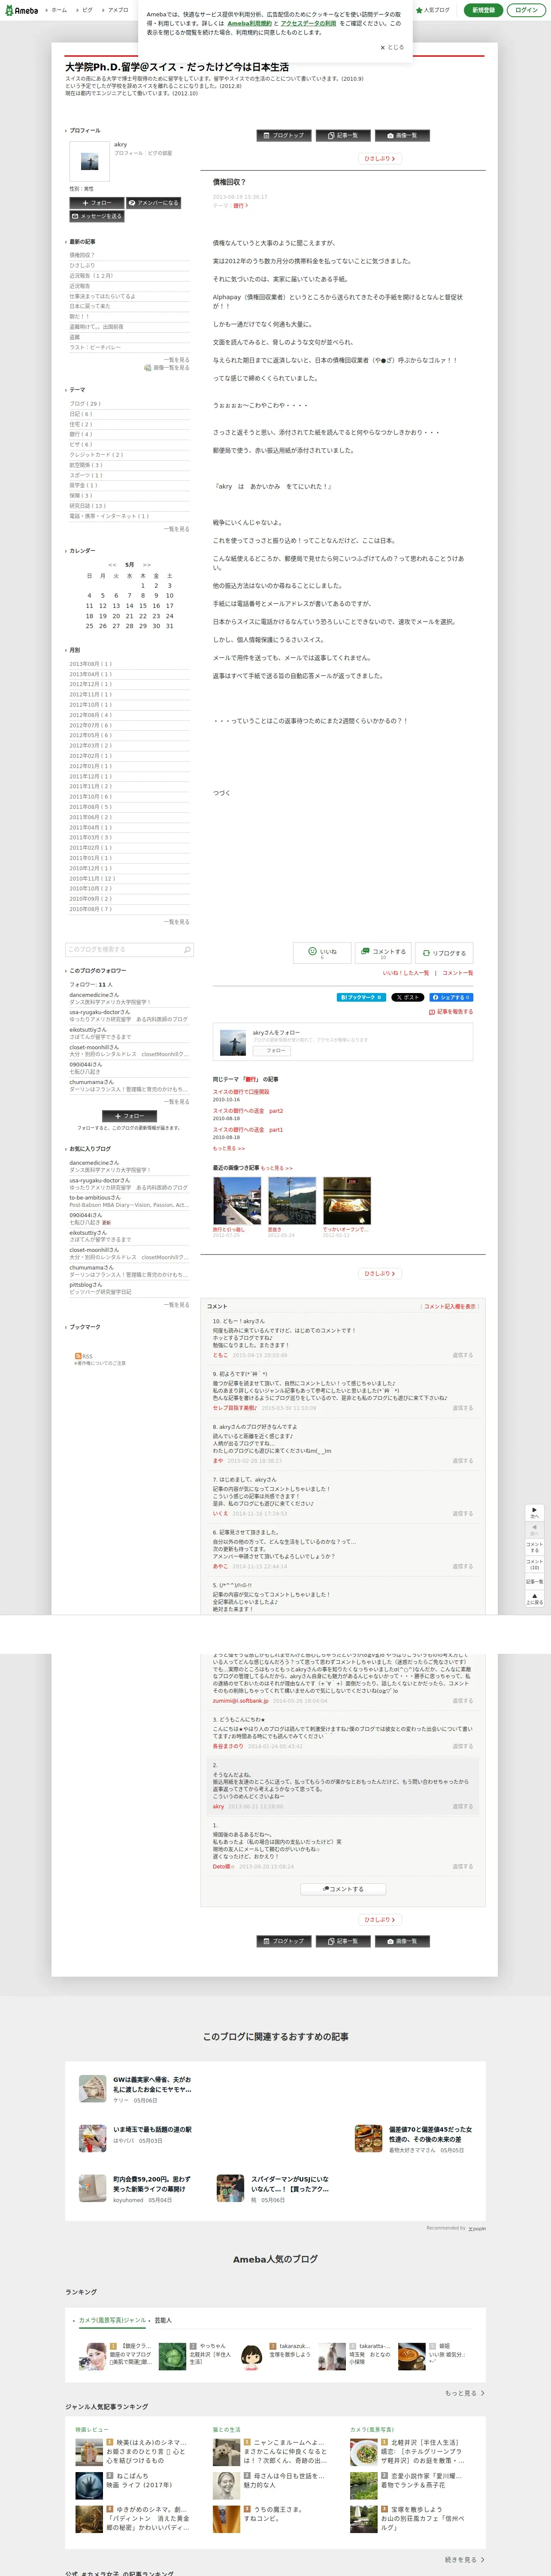Screen dimensions: 551x2576
Task: Open archive 2013年08月 ( 1 )
Action: (90, 664)
